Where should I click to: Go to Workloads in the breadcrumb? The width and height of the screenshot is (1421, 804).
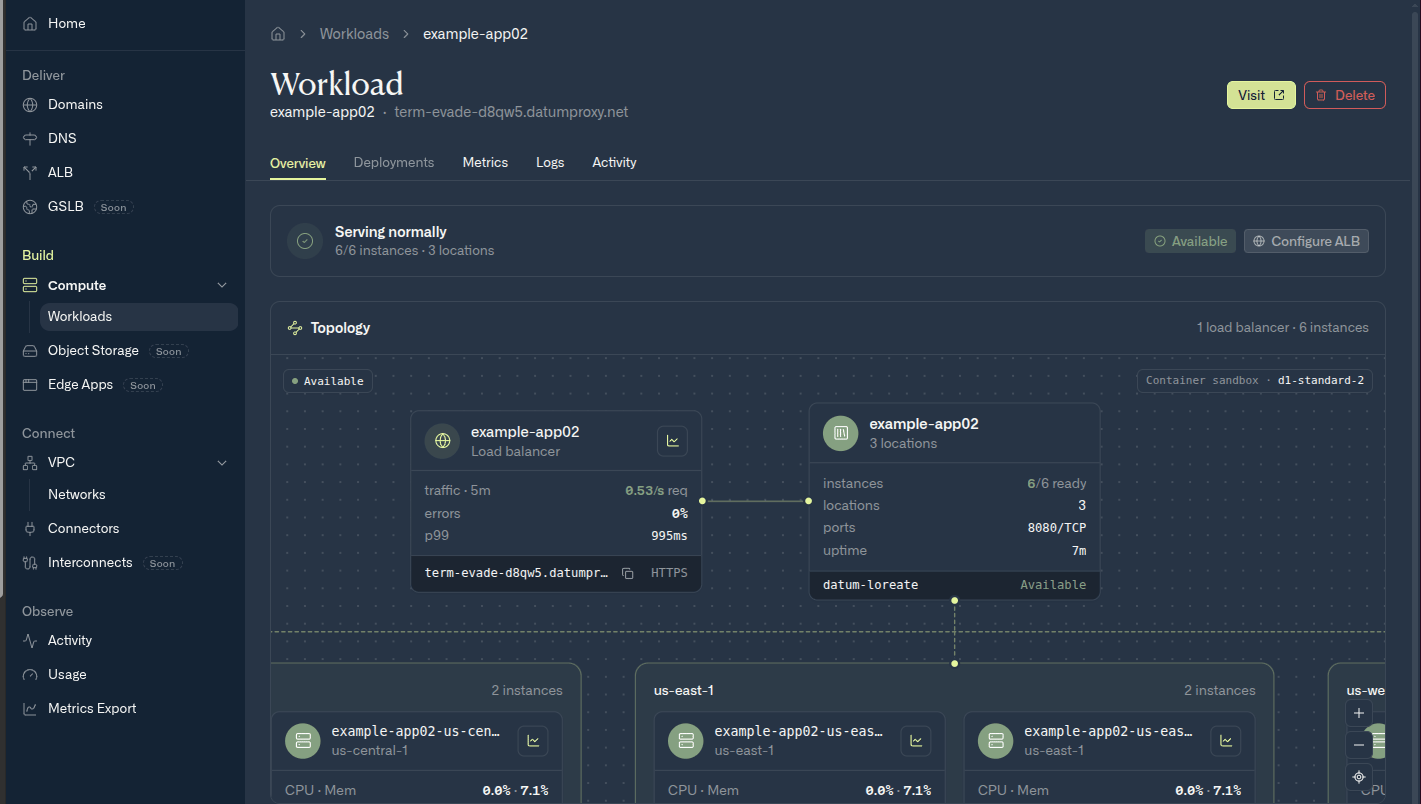(354, 34)
